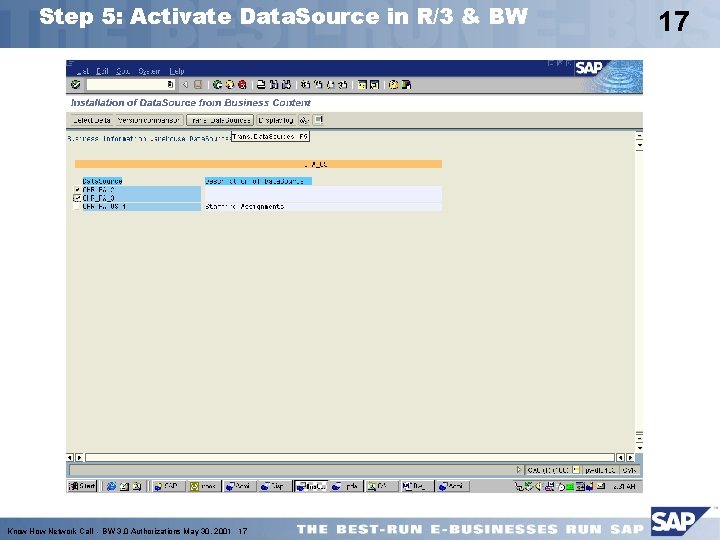Click the red Cancel icon
Image resolution: width=720 pixels, height=540 pixels.
click(x=242, y=84)
